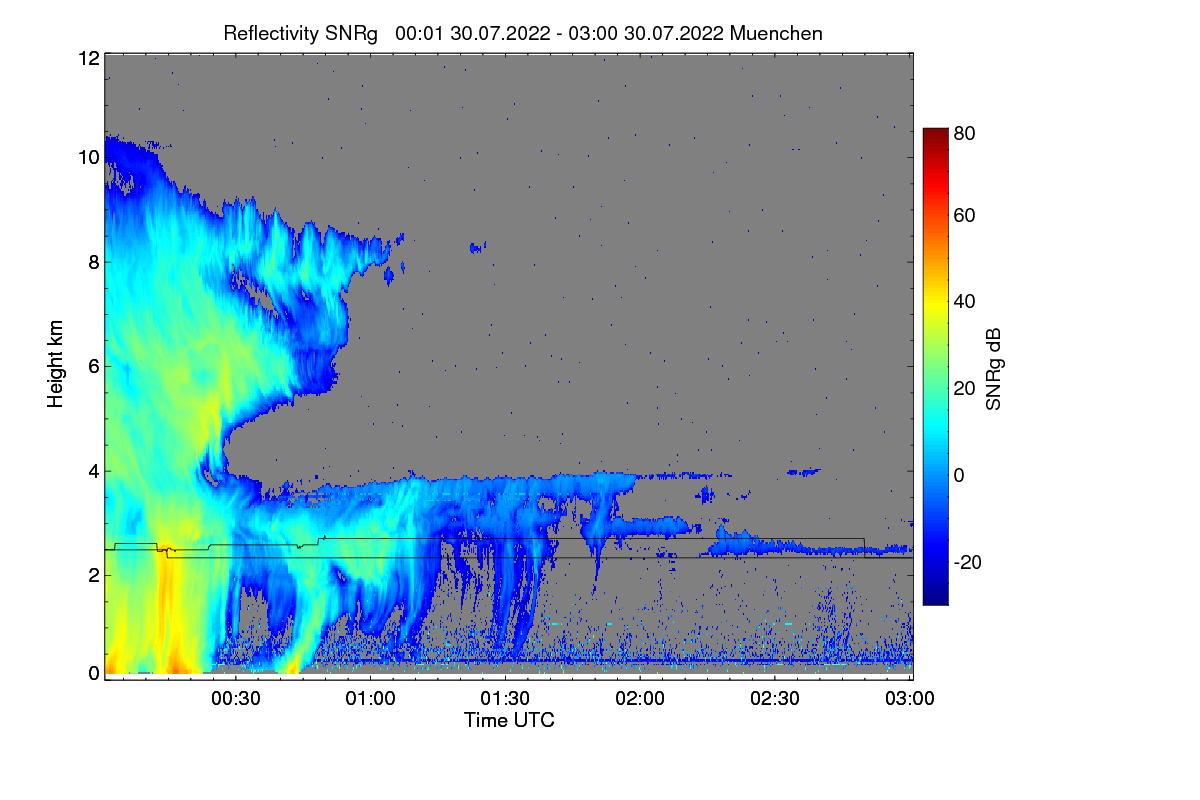Click the 00:30 time tick label
Screen dimensions: 1200x800
236,698
